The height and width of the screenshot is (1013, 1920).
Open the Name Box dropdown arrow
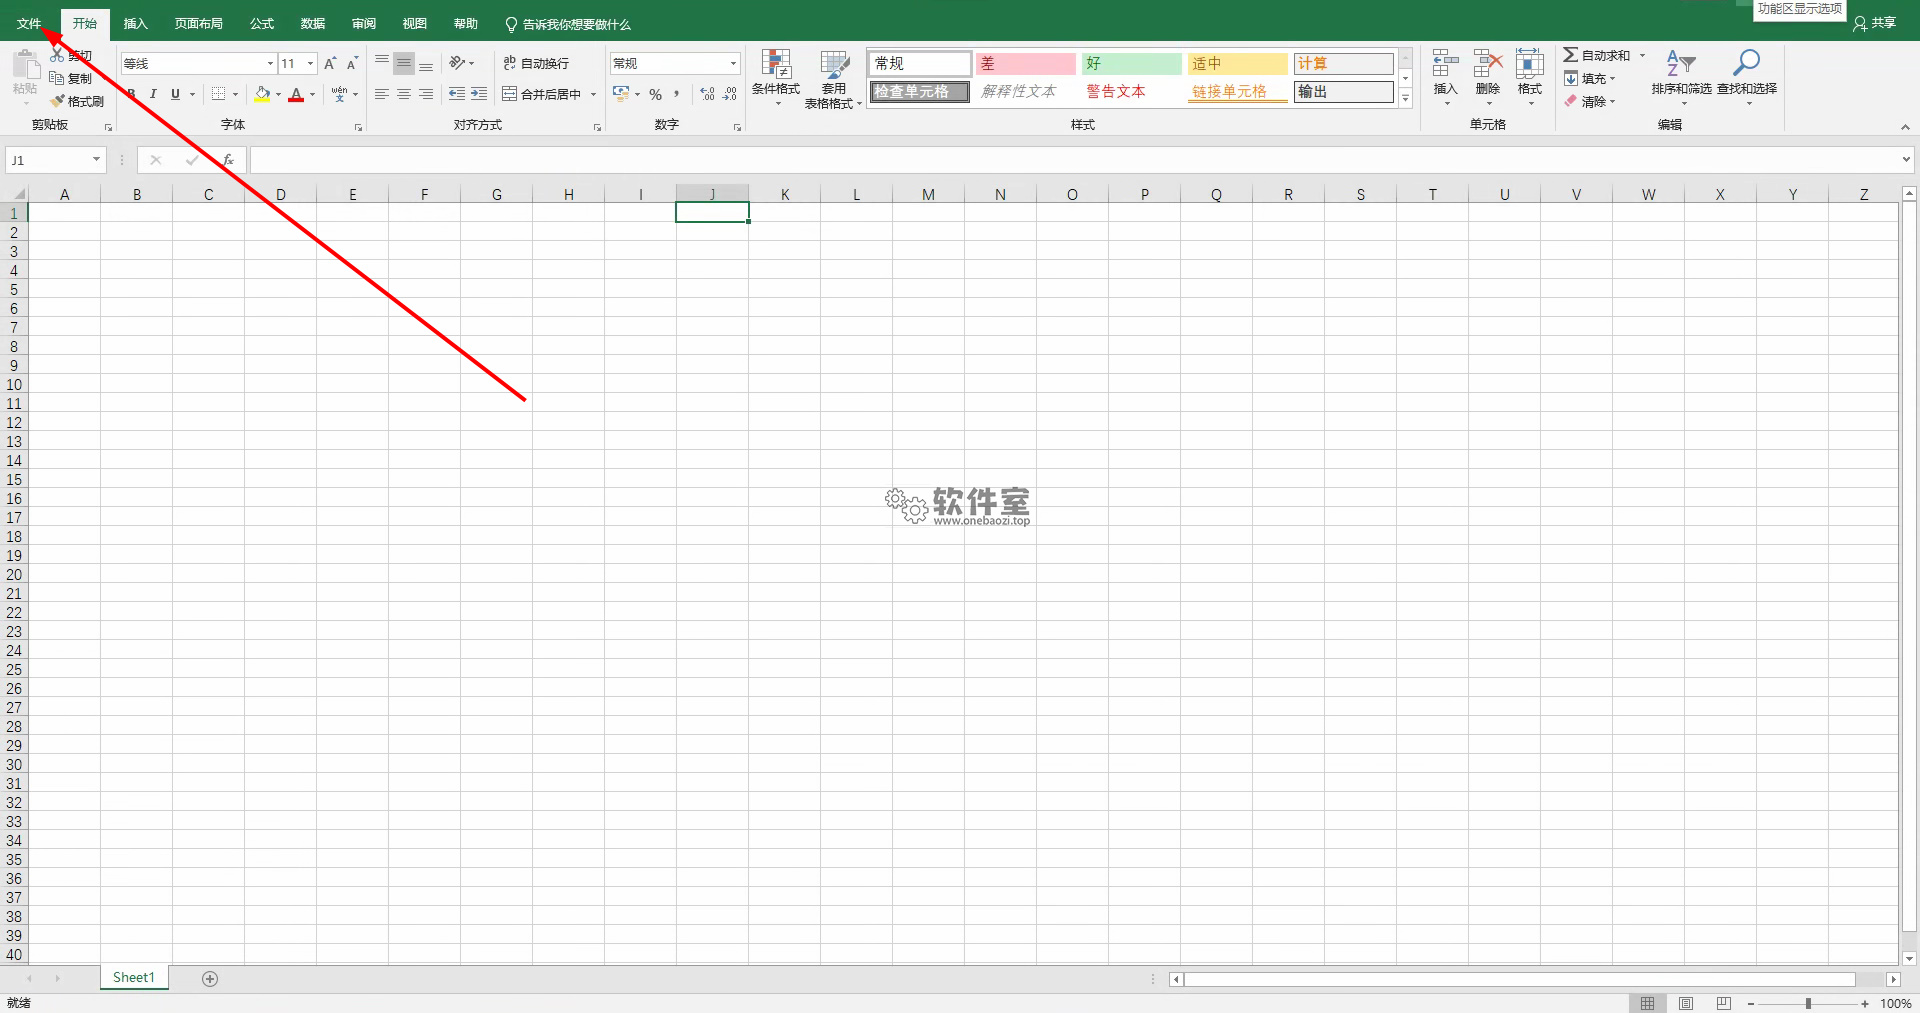click(96, 160)
